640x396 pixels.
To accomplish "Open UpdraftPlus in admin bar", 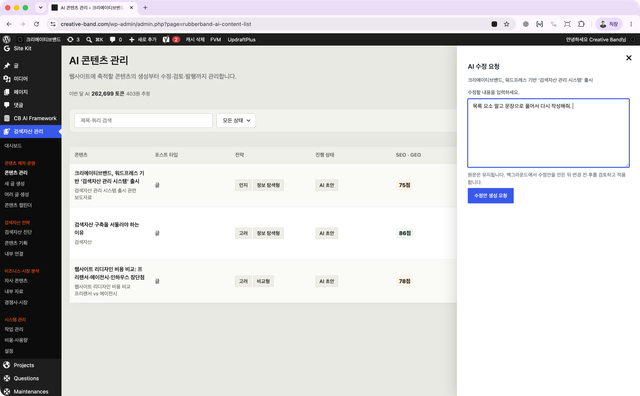I will [x=241, y=40].
